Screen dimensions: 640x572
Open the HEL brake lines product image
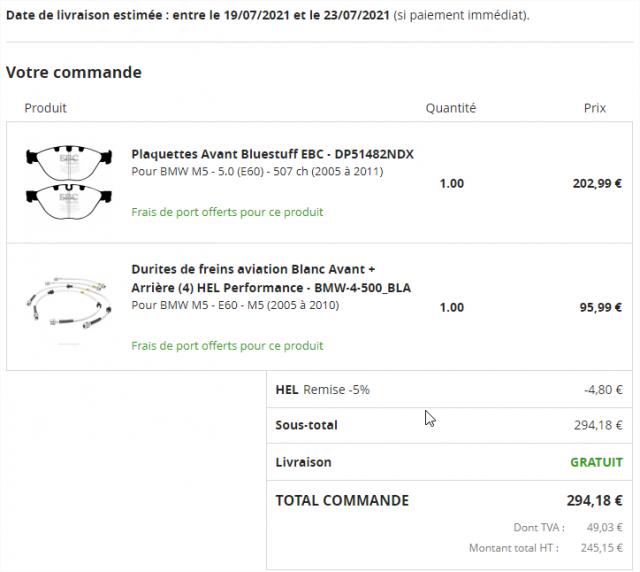tap(69, 303)
